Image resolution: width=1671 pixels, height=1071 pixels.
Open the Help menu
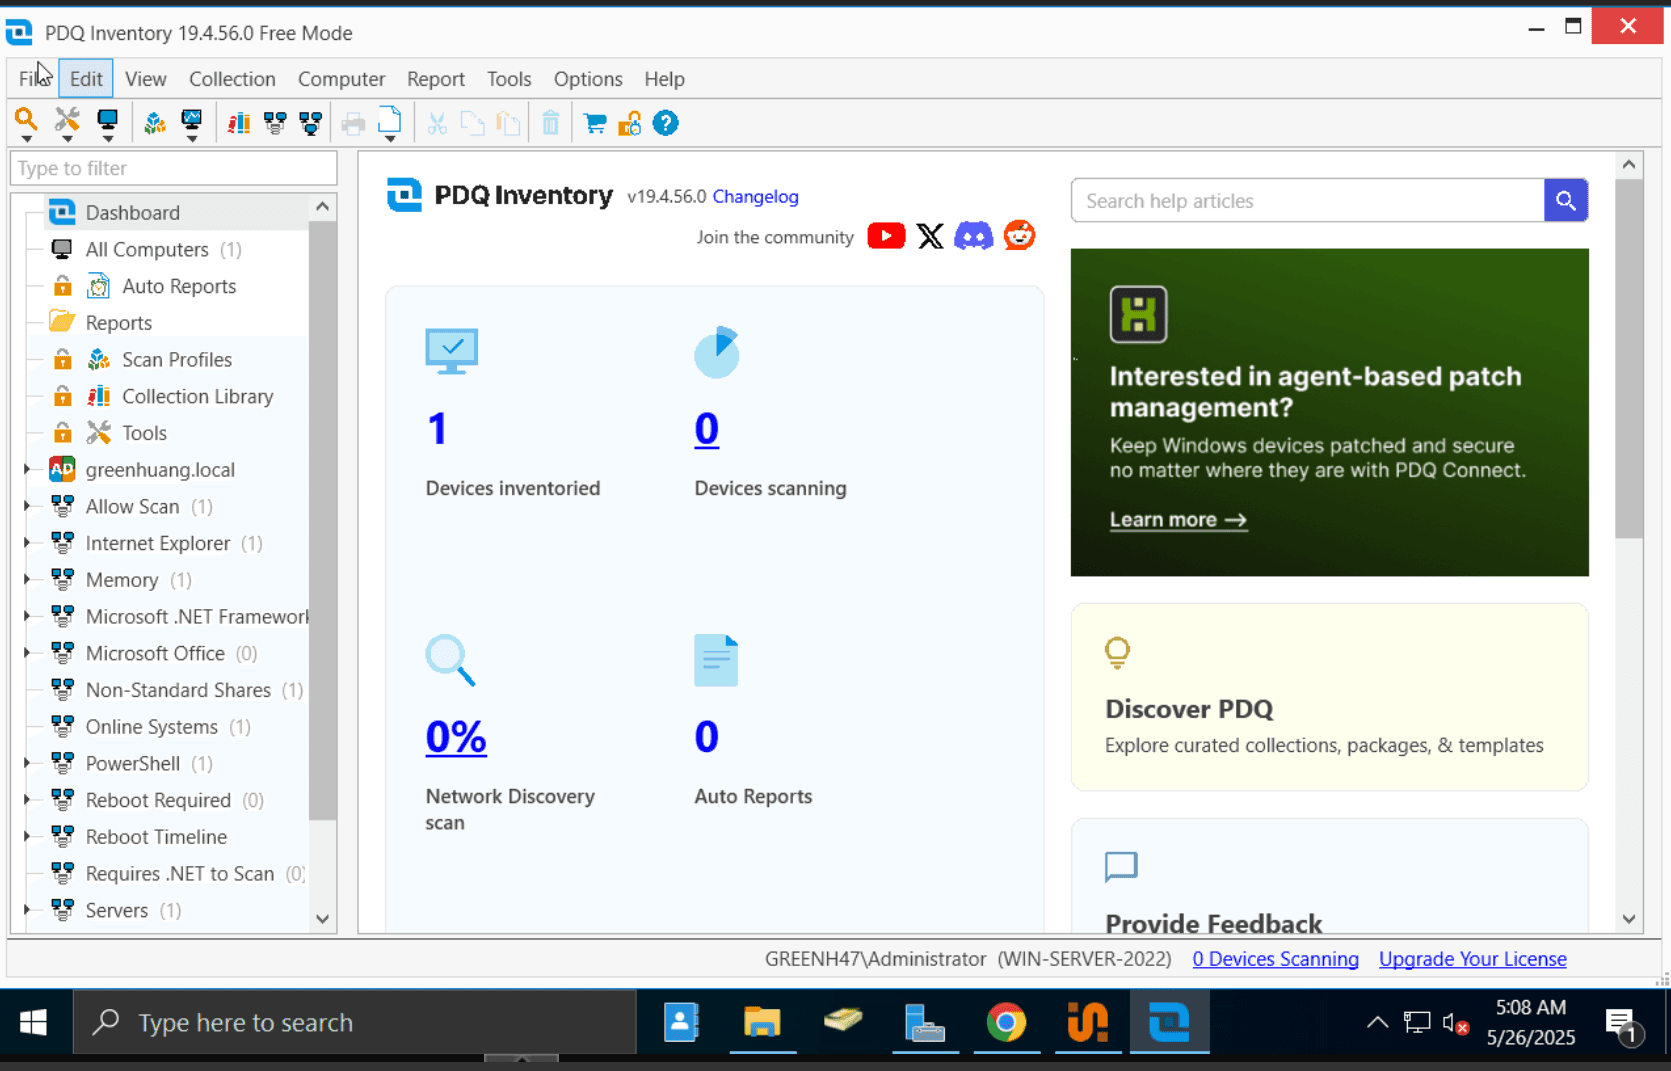tap(664, 79)
